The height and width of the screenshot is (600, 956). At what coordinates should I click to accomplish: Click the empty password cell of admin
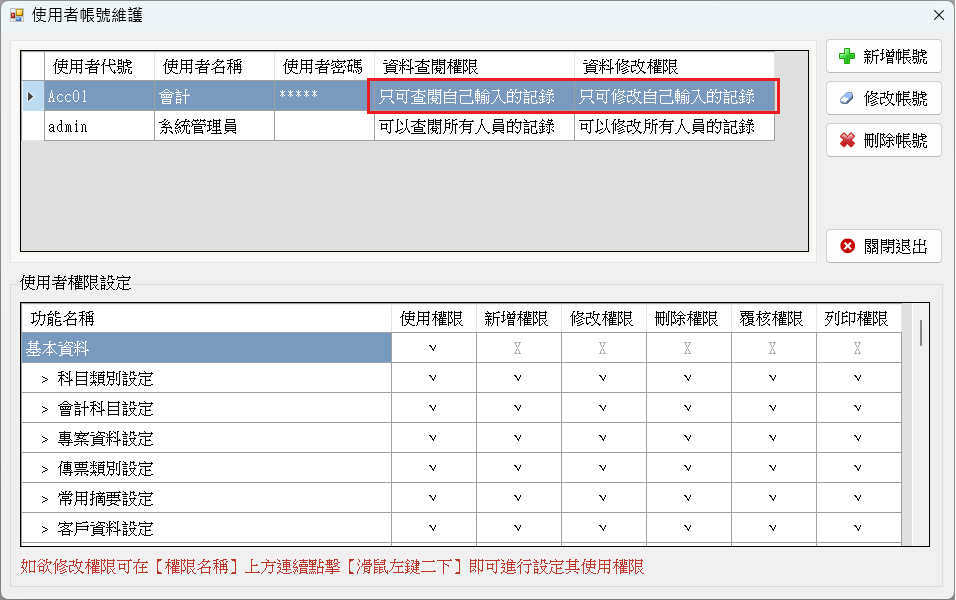click(x=324, y=126)
